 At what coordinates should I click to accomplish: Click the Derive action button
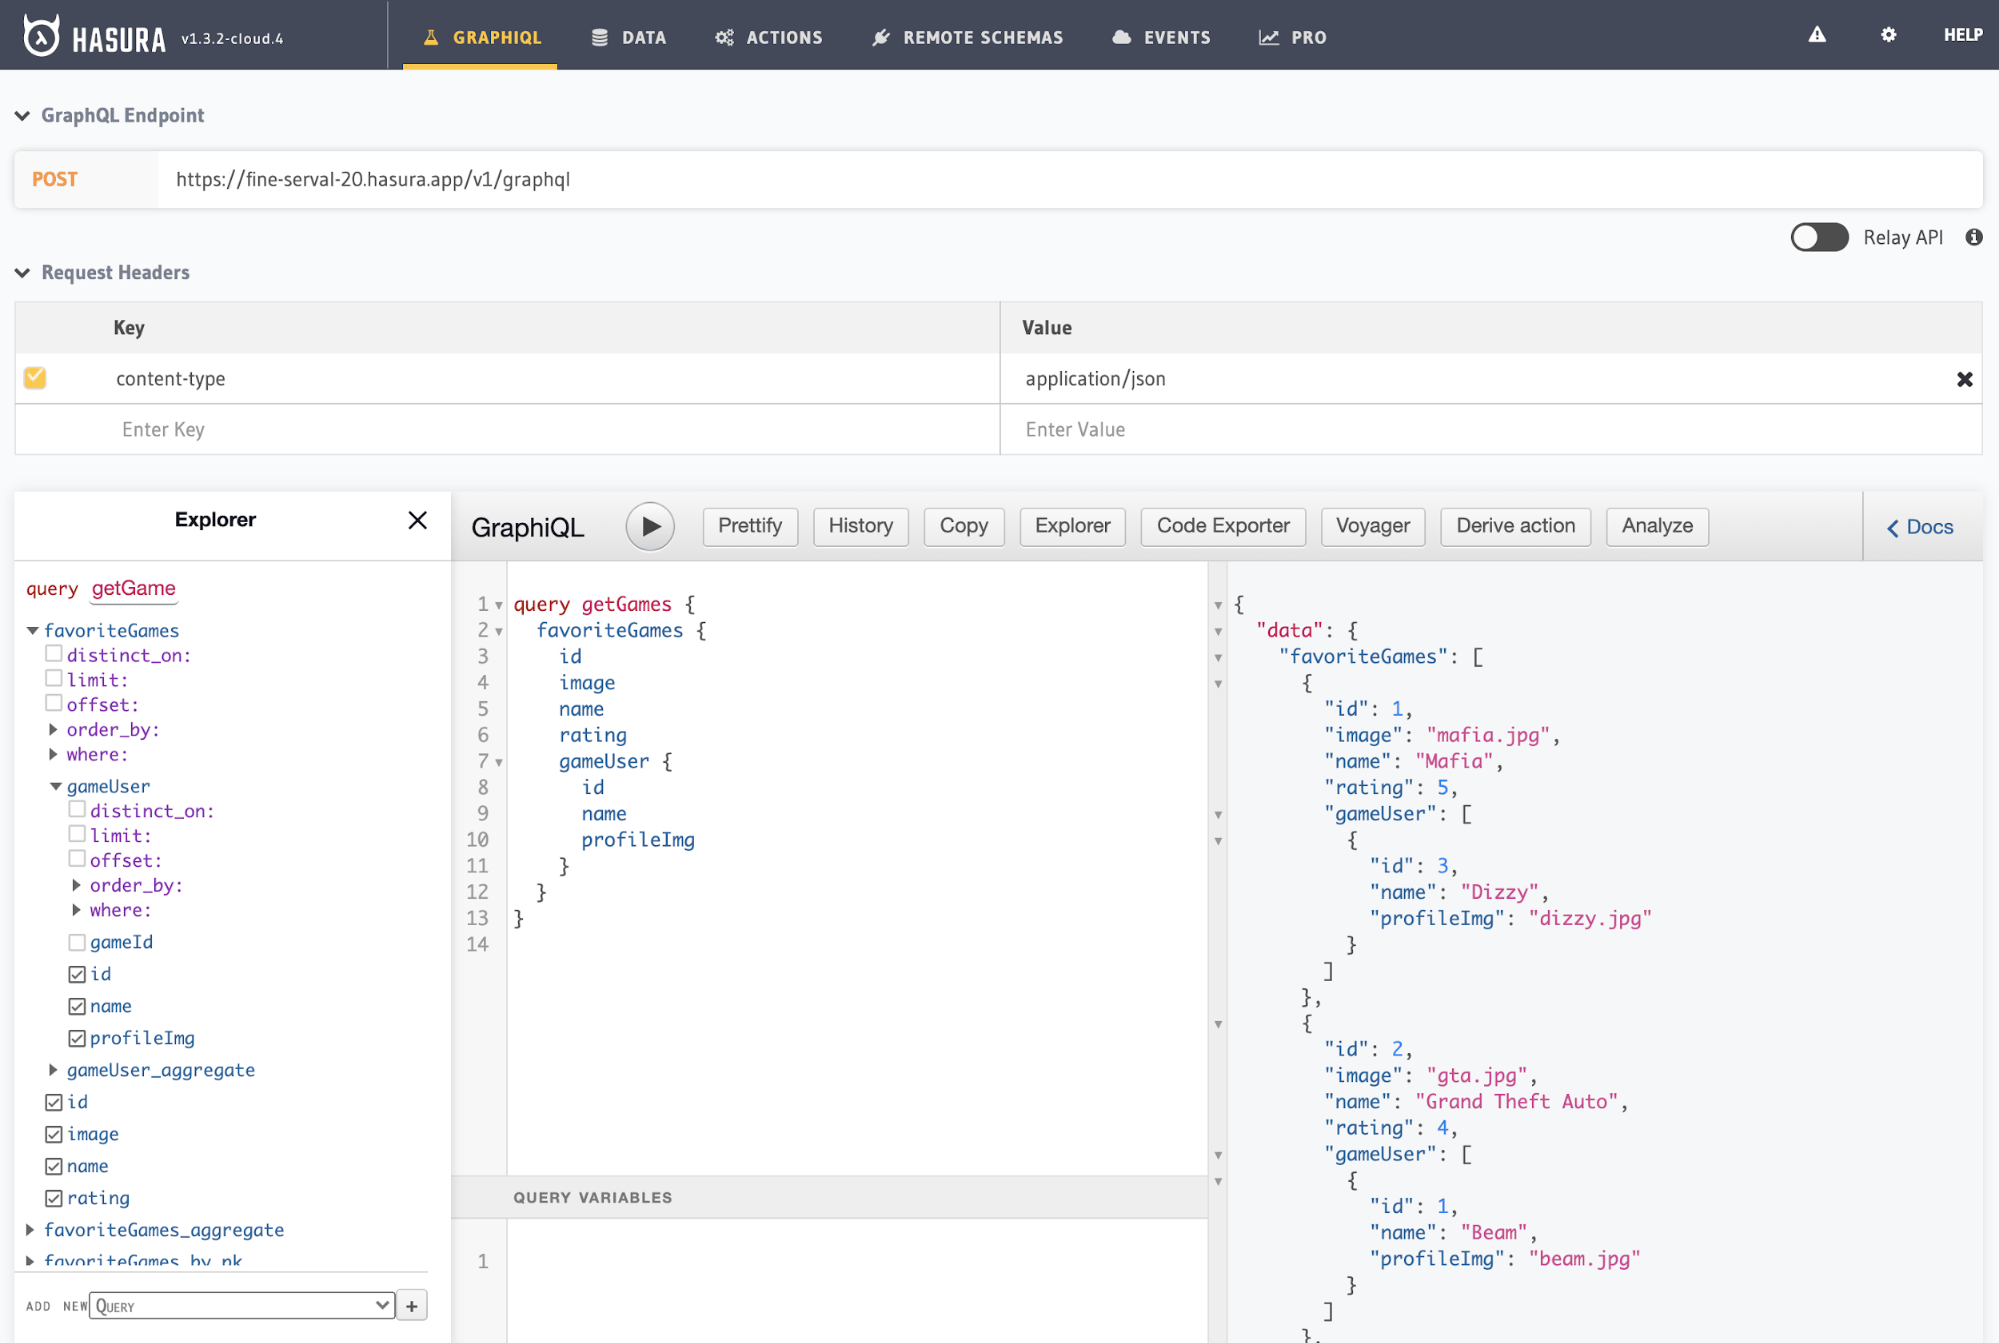pyautogui.click(x=1515, y=526)
